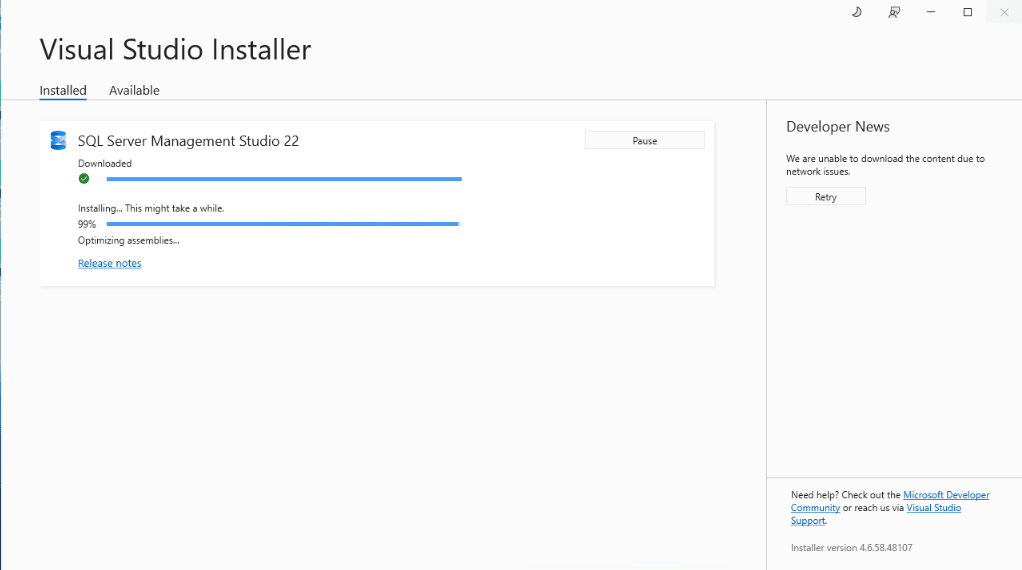Select the SQL Server Management Studio 22 title
The image size is (1022, 570).
pyautogui.click(x=188, y=141)
